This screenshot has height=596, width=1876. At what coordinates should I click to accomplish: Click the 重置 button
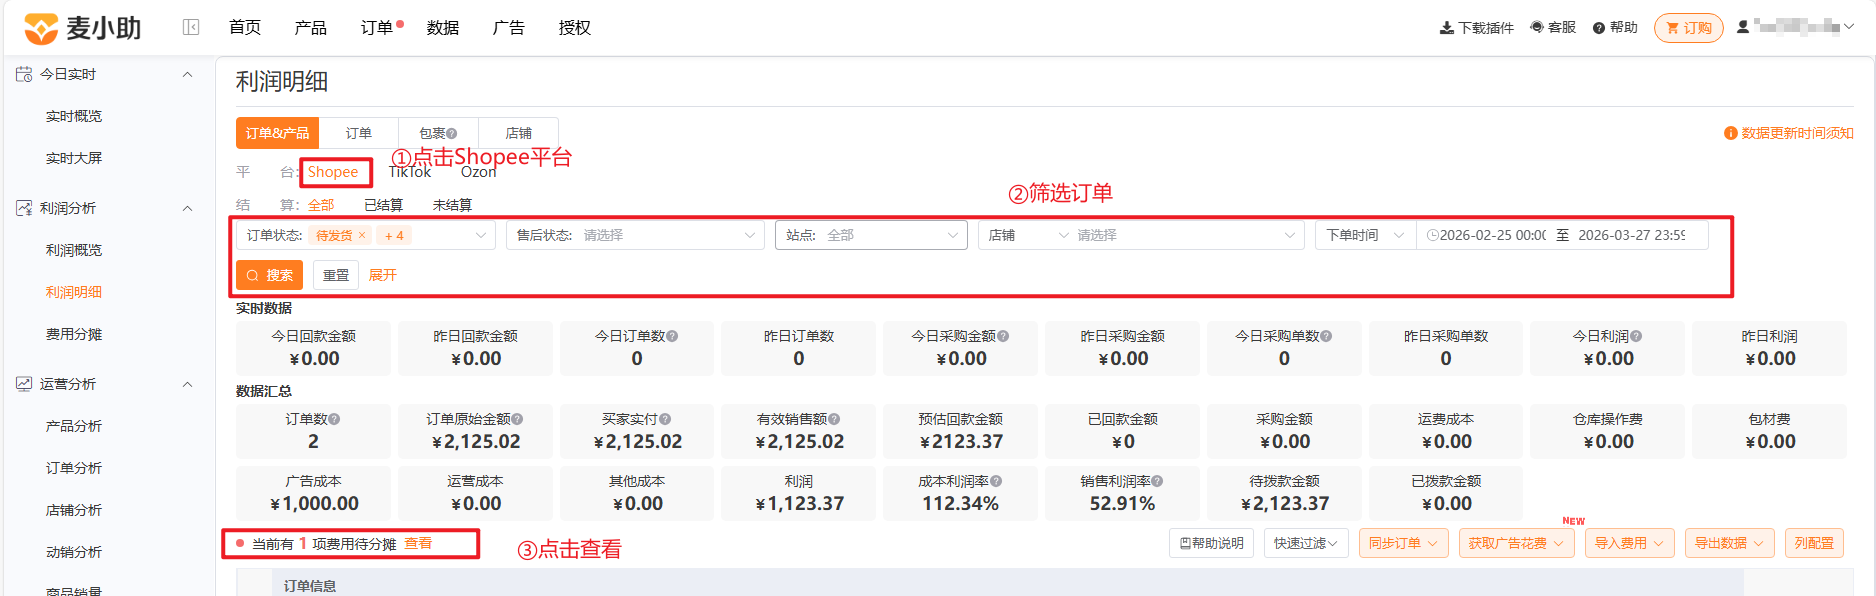pos(336,275)
